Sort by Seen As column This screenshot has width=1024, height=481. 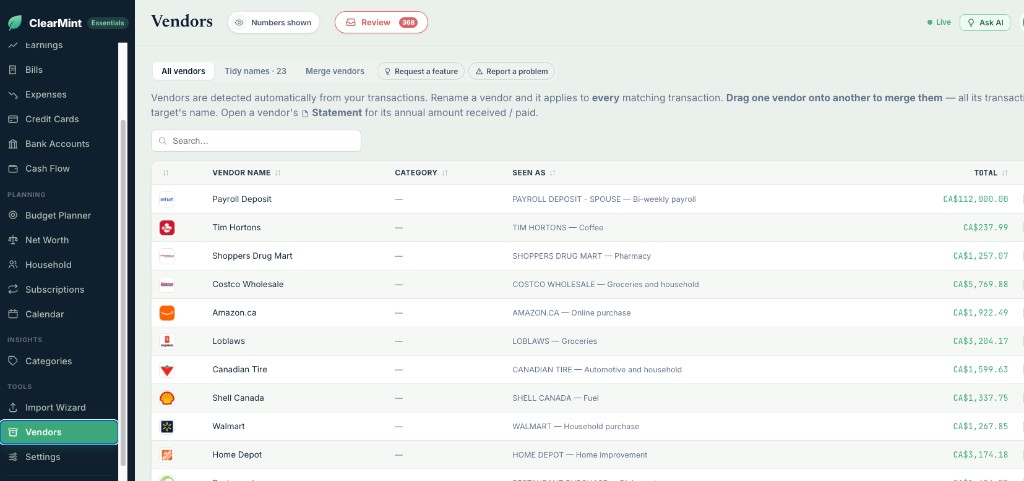tap(534, 173)
